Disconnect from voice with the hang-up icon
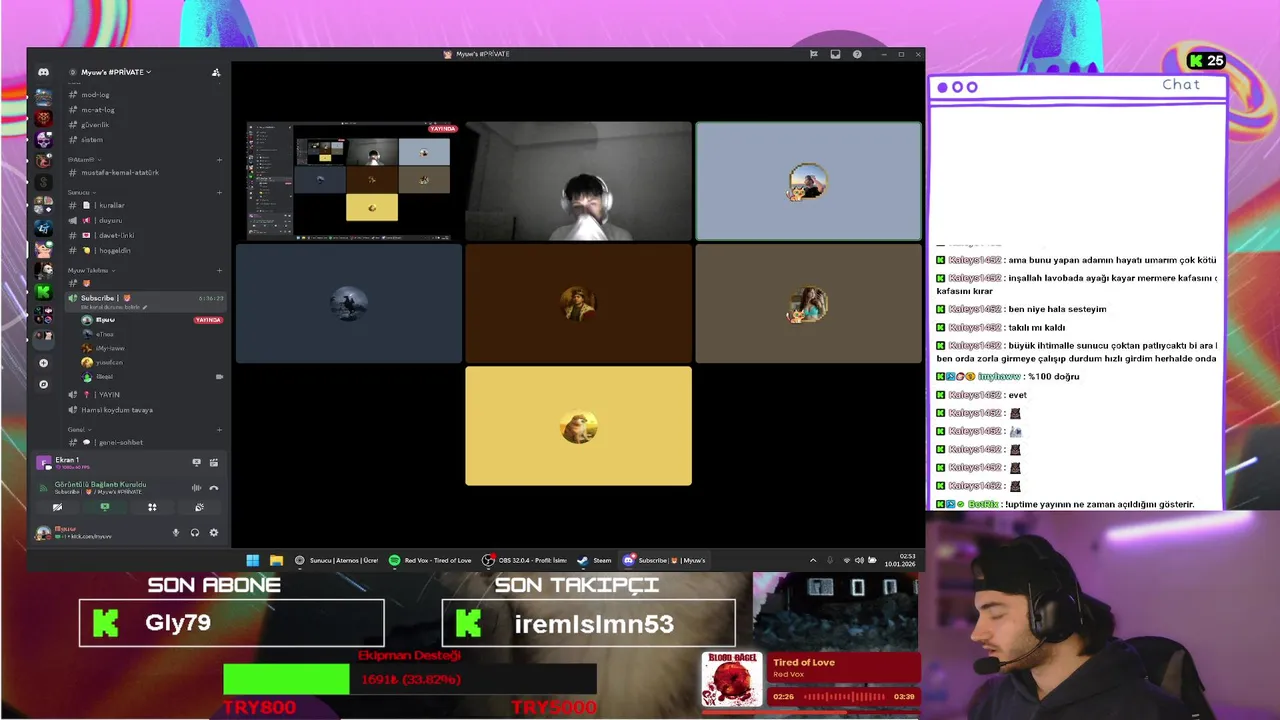Screen dimensions: 1280x720 tap(214, 488)
